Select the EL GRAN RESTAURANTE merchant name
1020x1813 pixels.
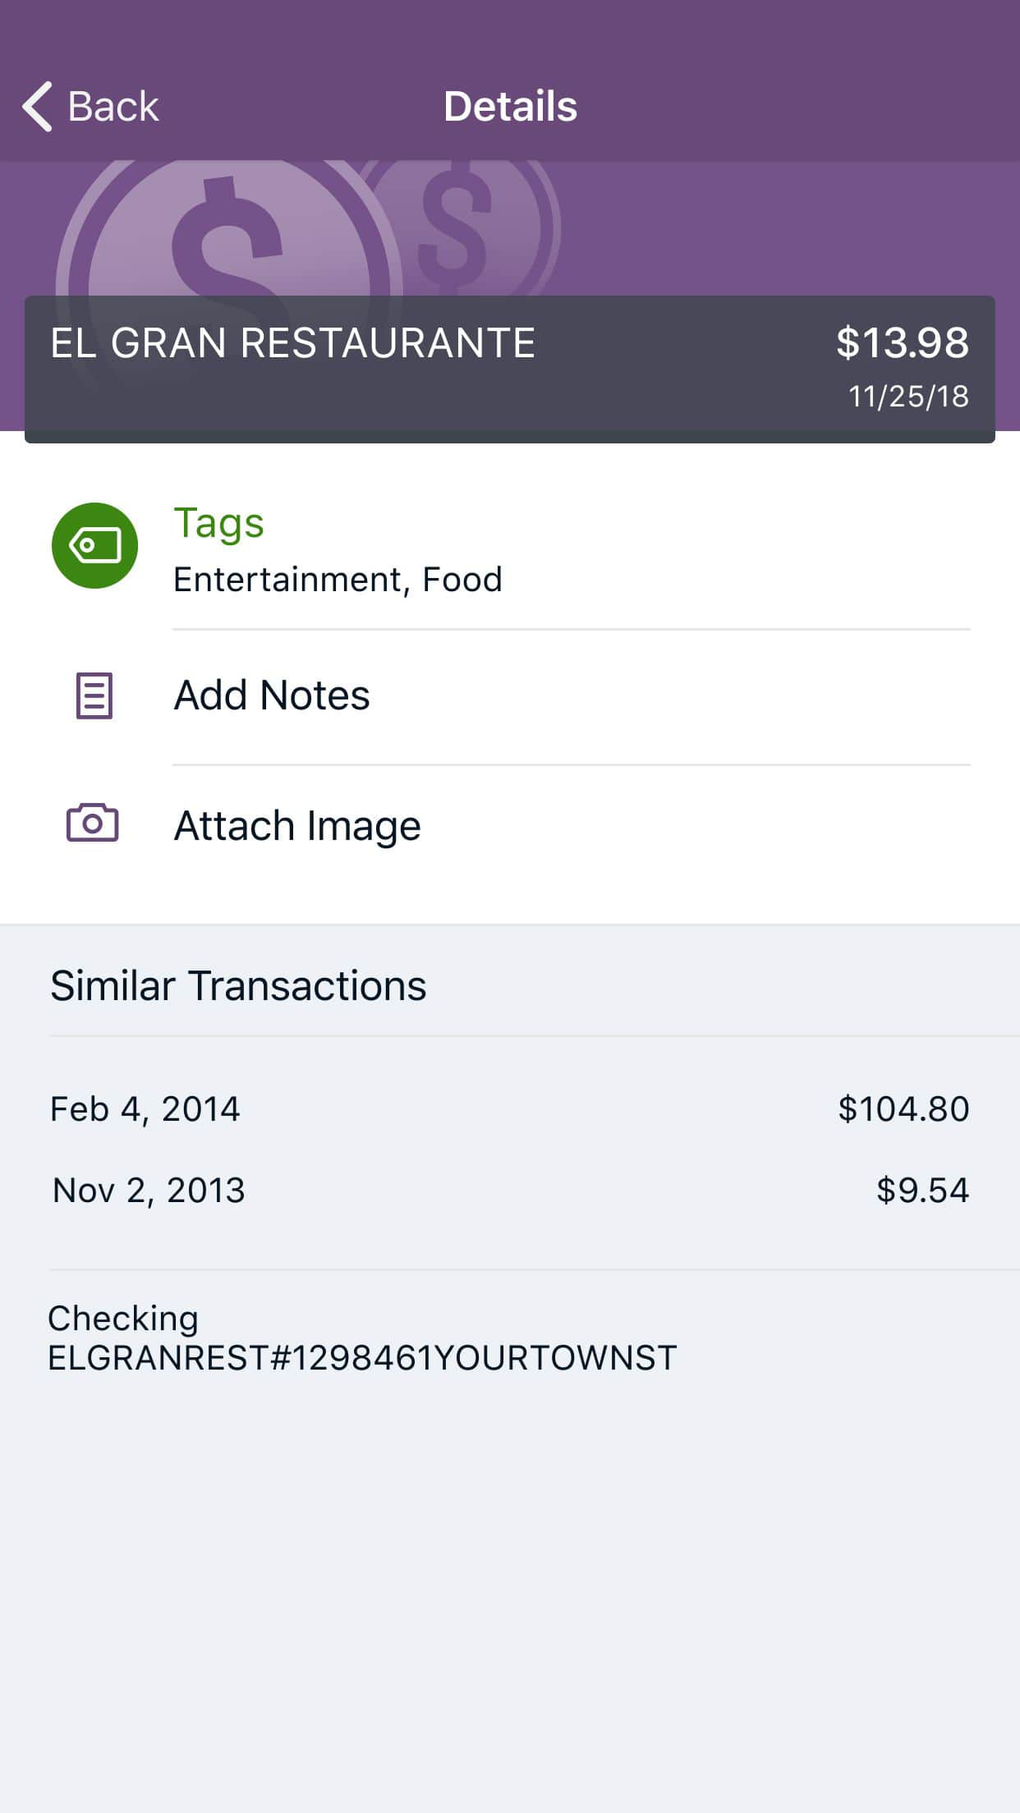(x=293, y=343)
